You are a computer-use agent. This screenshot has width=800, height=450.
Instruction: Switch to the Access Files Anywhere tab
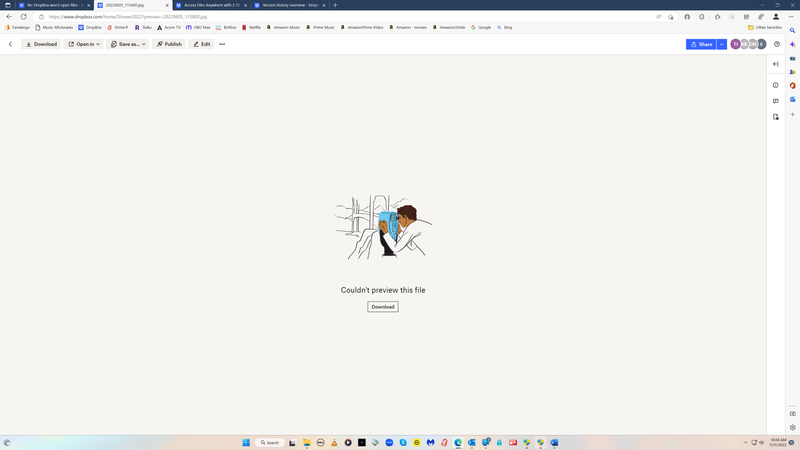[x=211, y=5]
